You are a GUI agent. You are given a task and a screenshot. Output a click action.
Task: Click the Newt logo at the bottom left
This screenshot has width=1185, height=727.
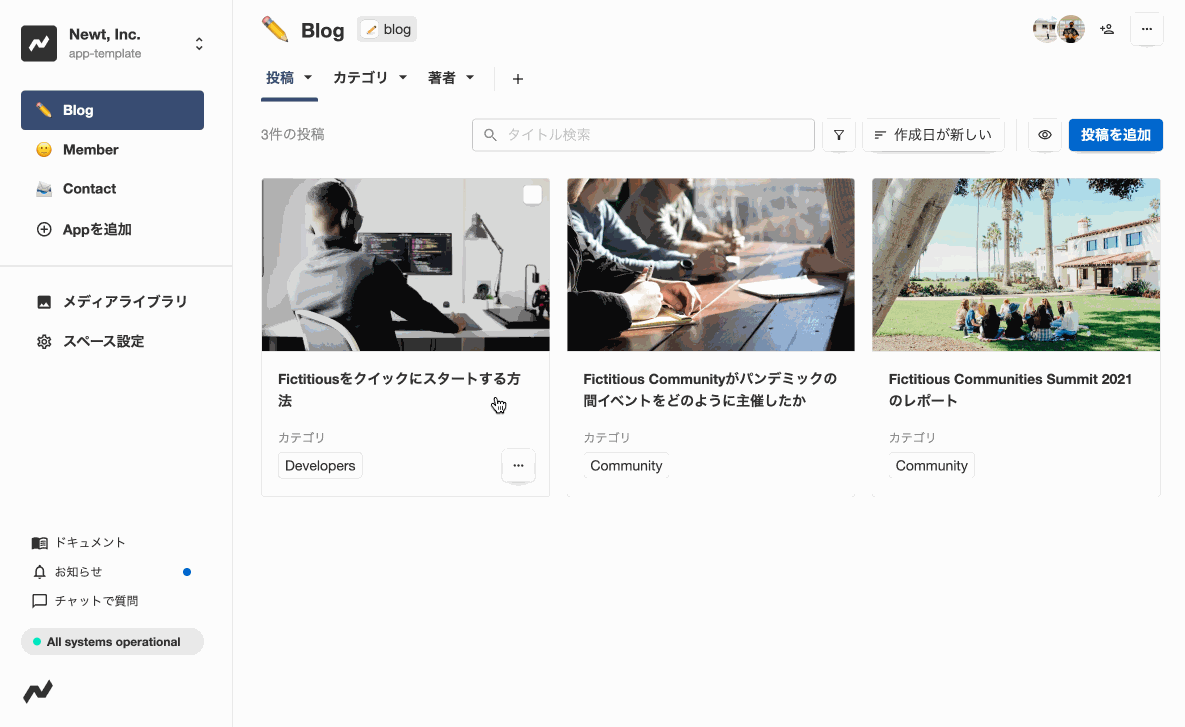38,692
